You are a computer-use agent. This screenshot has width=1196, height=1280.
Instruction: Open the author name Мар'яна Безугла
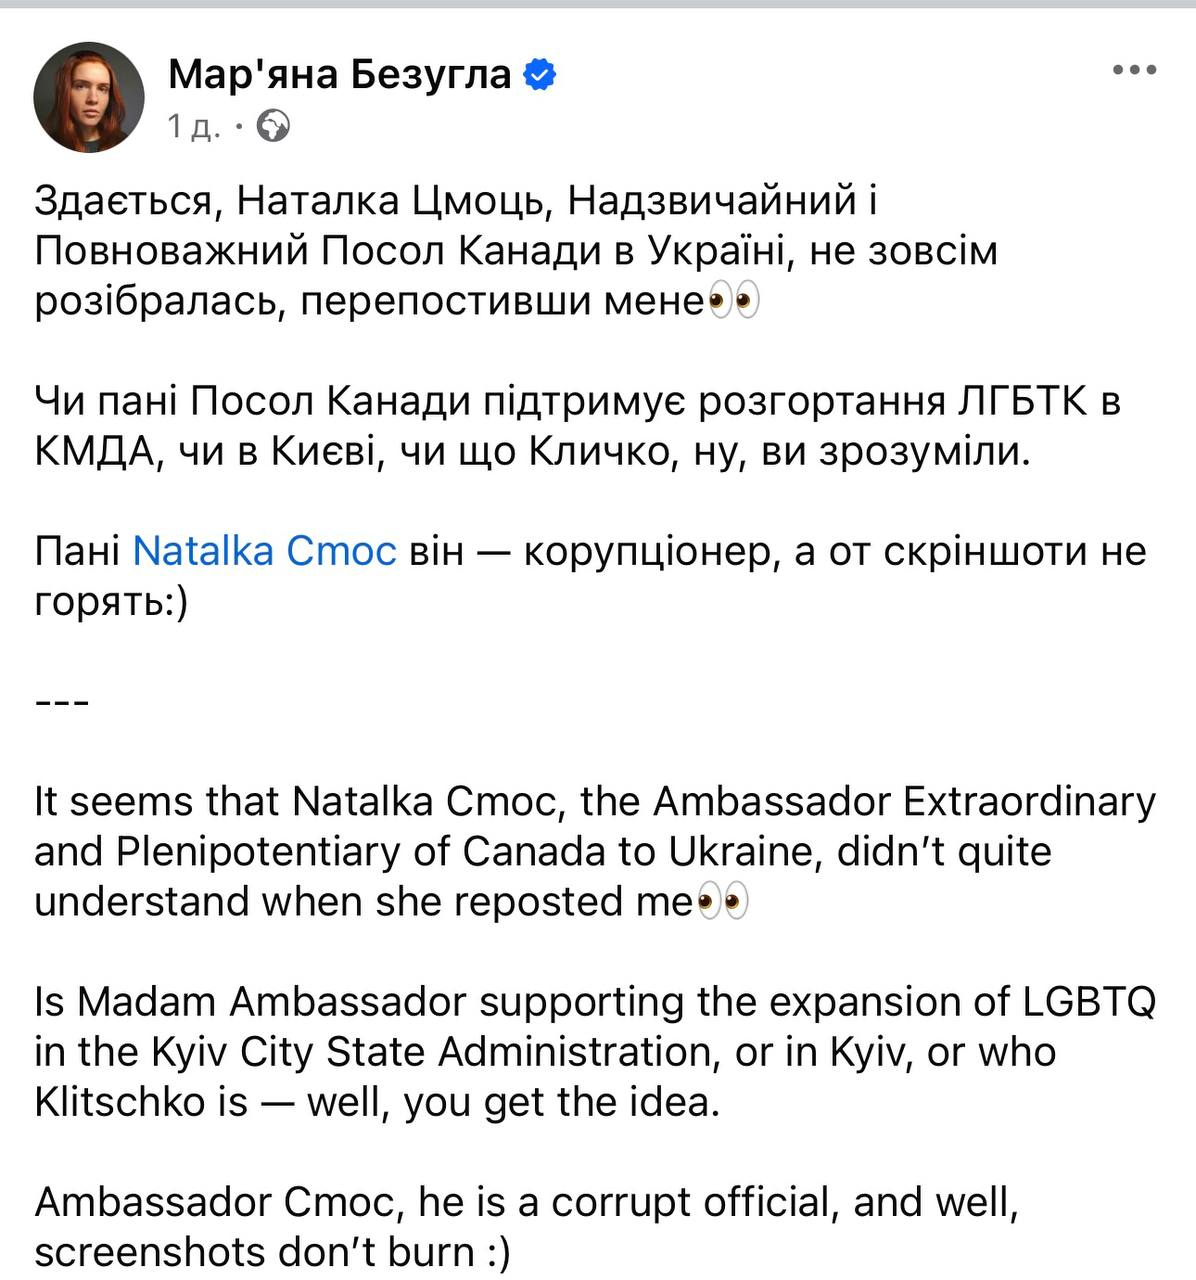coord(340,74)
